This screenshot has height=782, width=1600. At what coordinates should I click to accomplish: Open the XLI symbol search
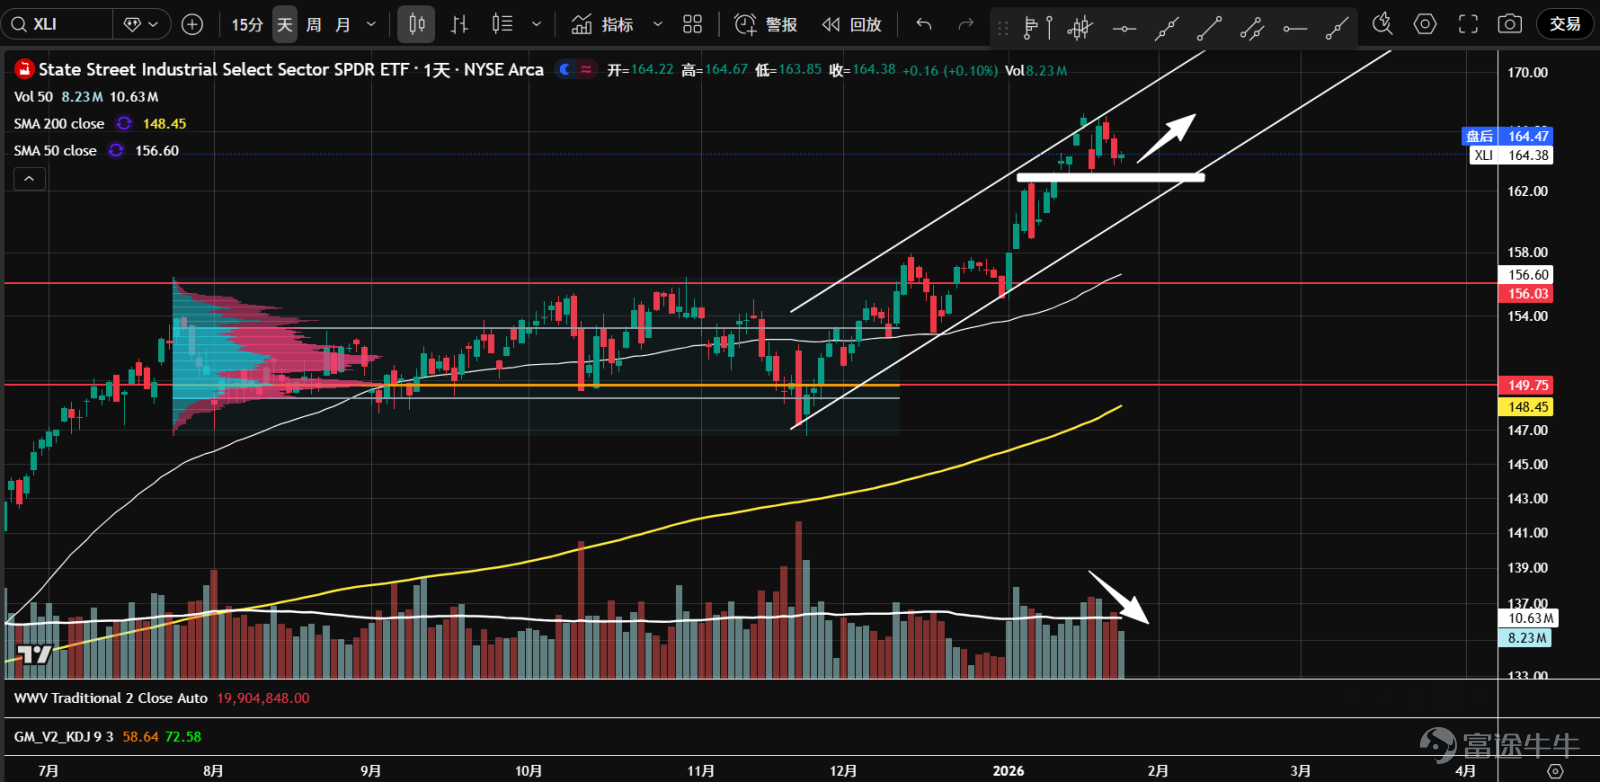click(x=56, y=24)
